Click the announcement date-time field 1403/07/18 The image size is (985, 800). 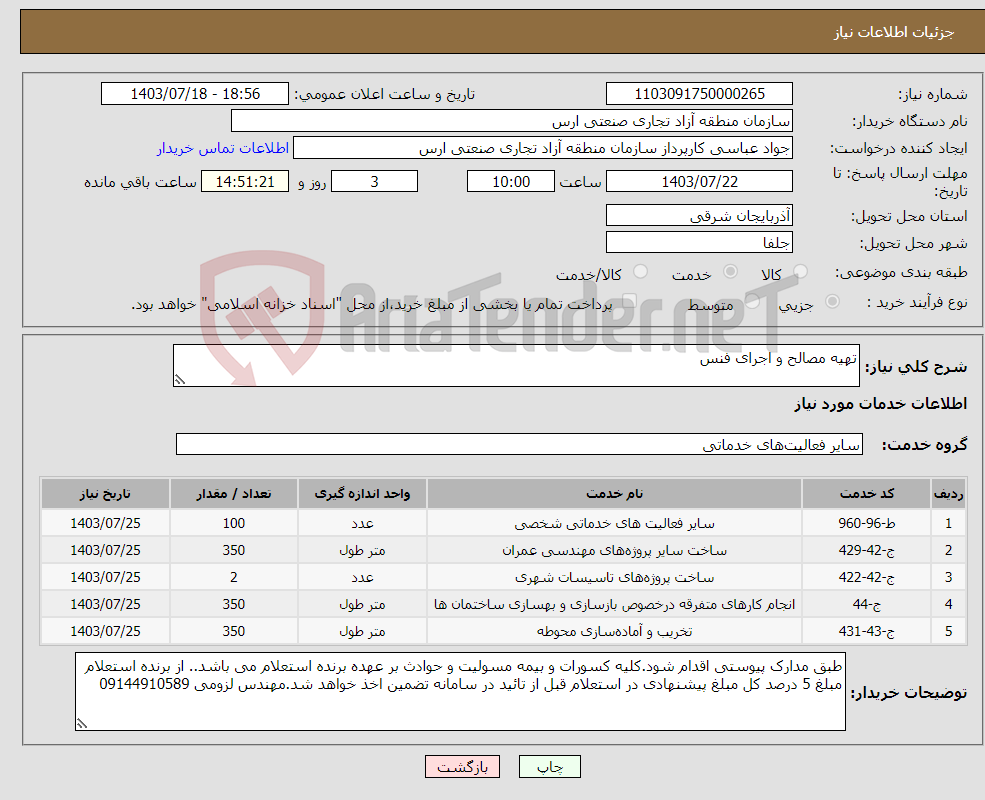[195, 94]
